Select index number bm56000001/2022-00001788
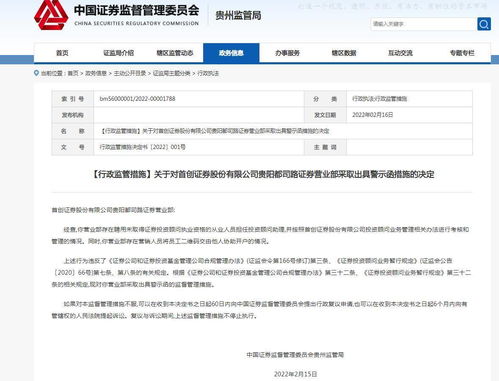The width and height of the screenshot is (499, 381). point(137,99)
